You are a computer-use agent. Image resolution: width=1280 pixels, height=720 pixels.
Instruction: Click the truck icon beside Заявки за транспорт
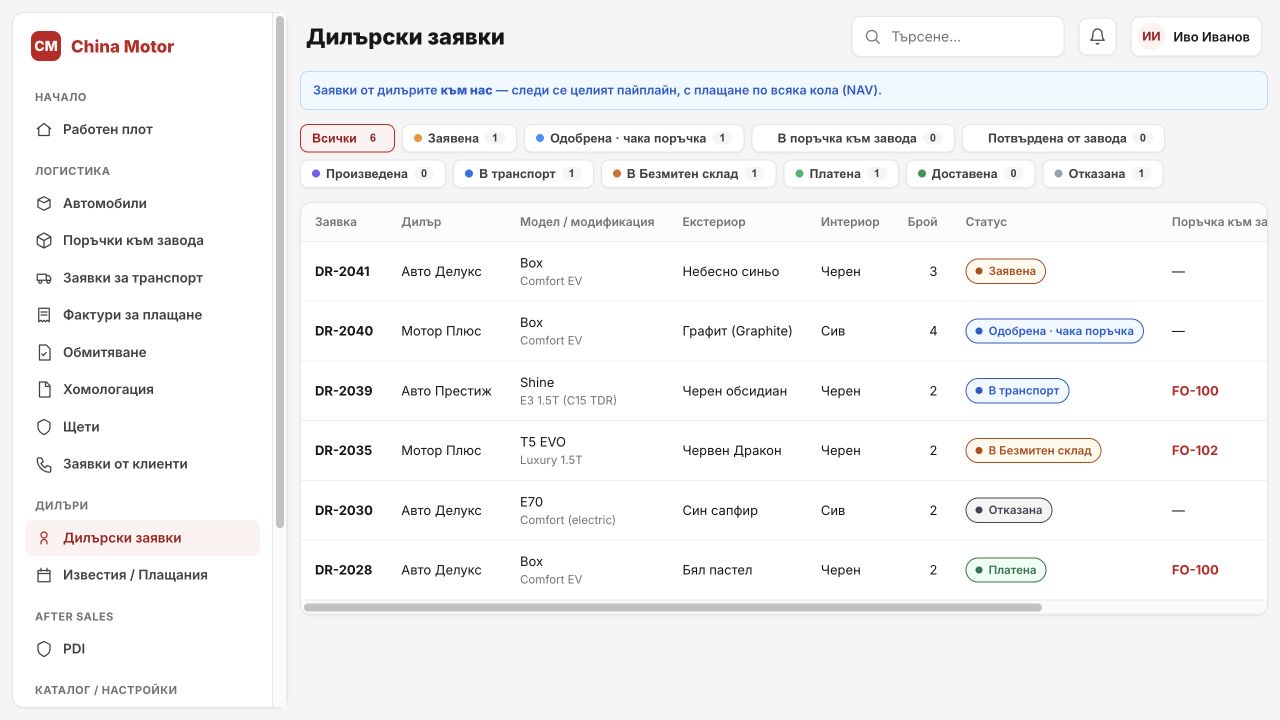click(43, 278)
